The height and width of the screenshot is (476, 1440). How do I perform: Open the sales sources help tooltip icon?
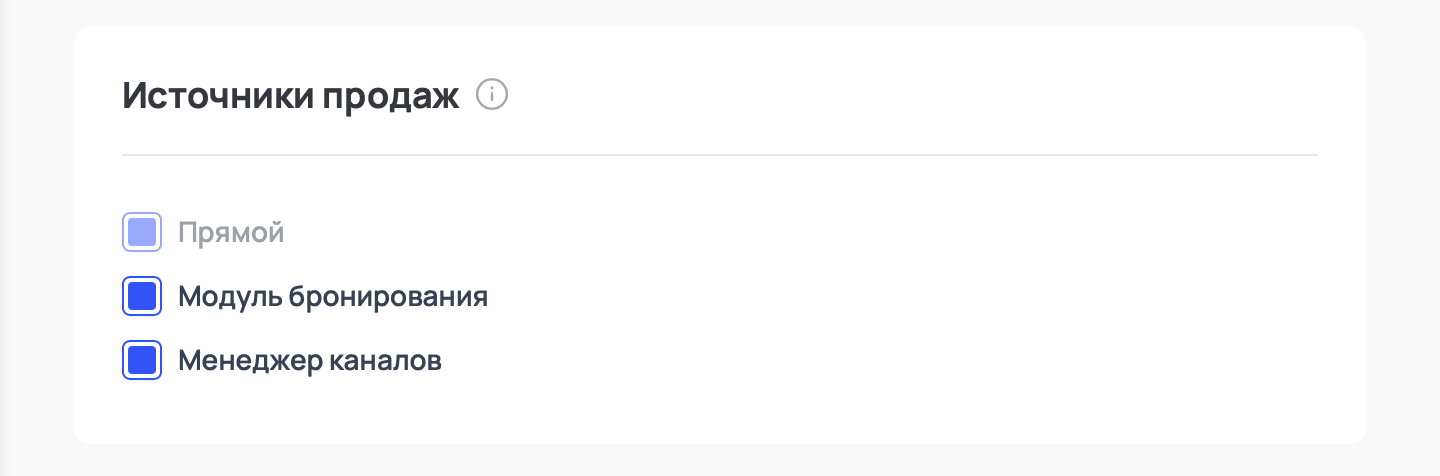coord(492,95)
